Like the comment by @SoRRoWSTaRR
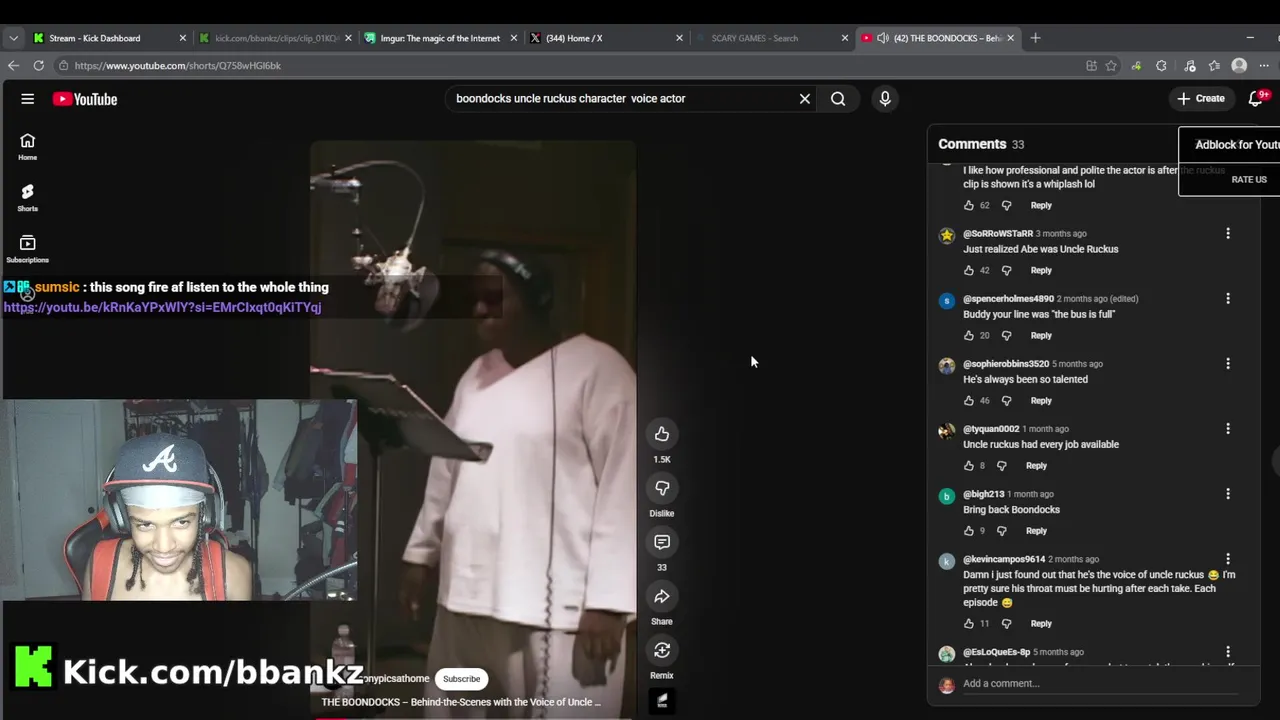The height and width of the screenshot is (720, 1280). click(968, 270)
